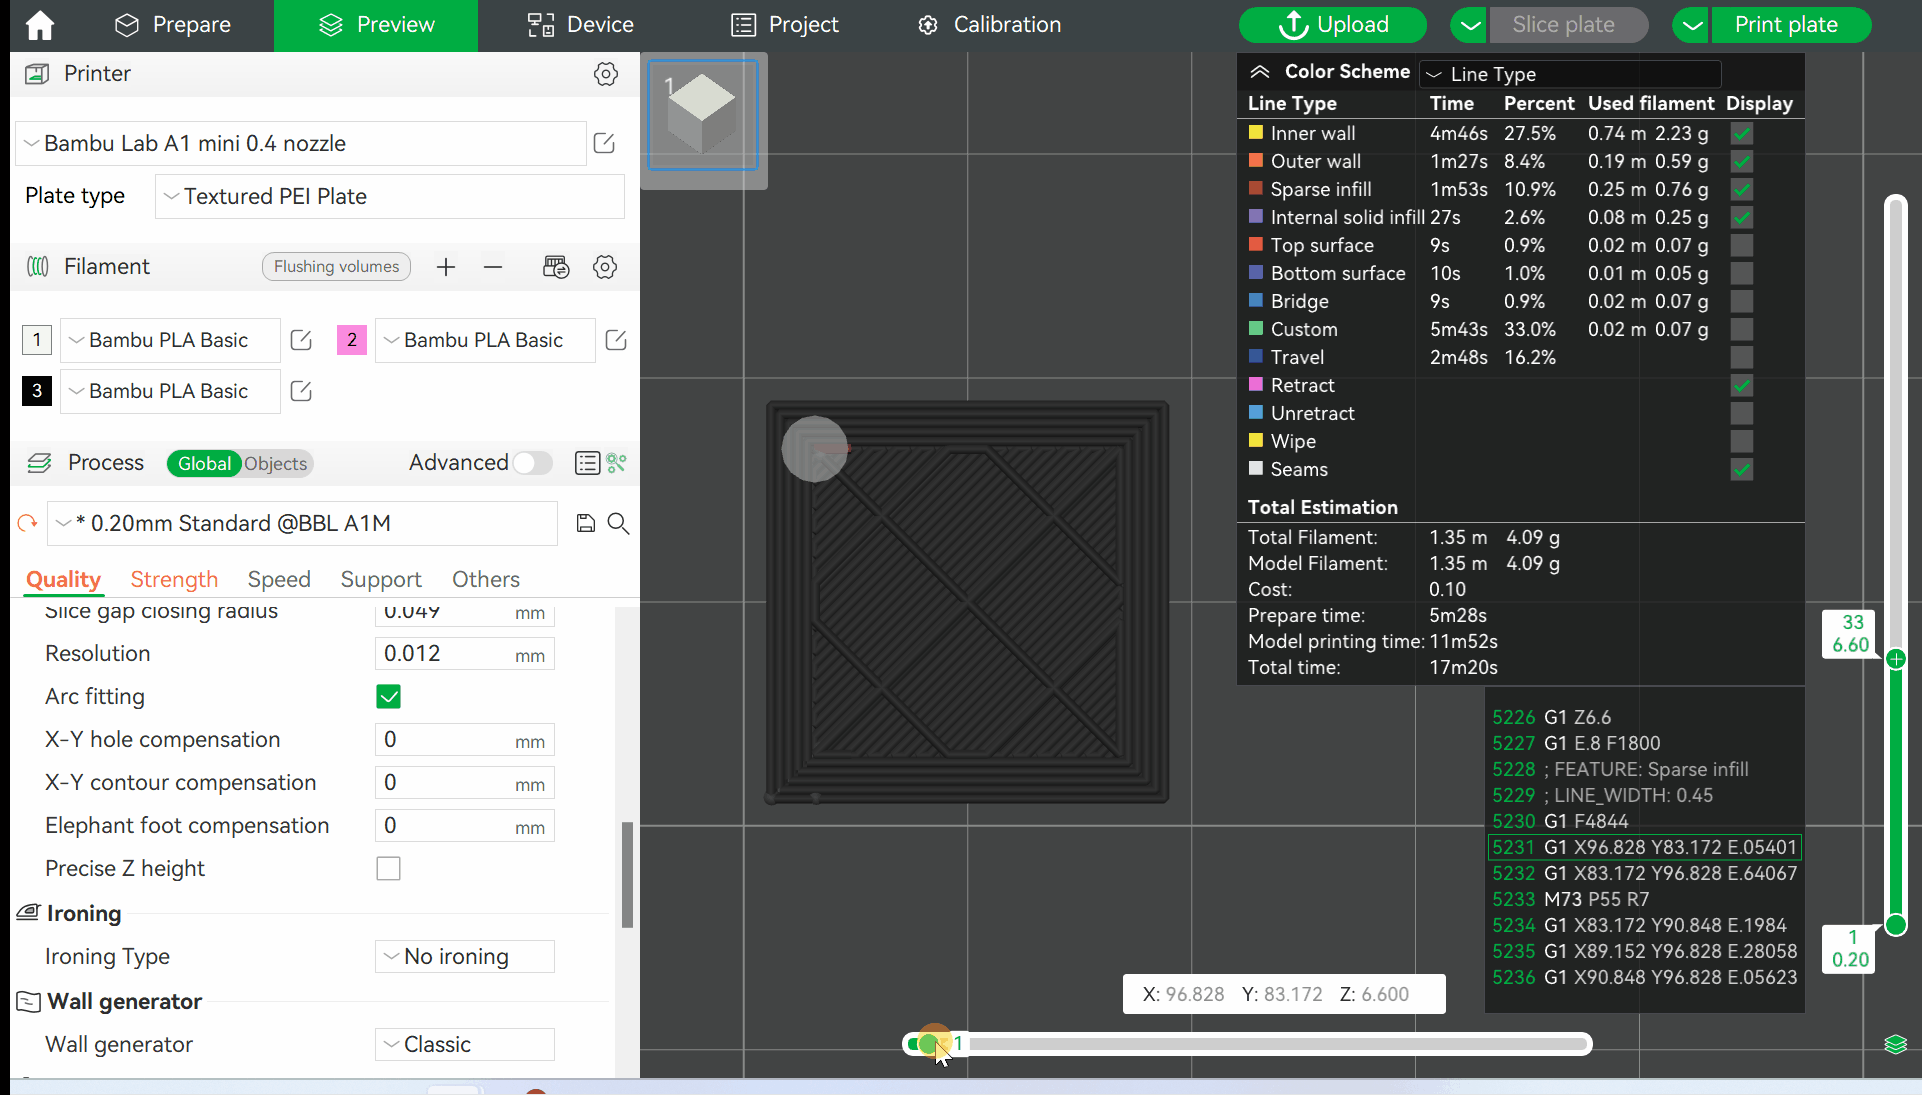Image resolution: width=1922 pixels, height=1095 pixels.
Task: Click the process comparison icon
Action: [x=616, y=463]
